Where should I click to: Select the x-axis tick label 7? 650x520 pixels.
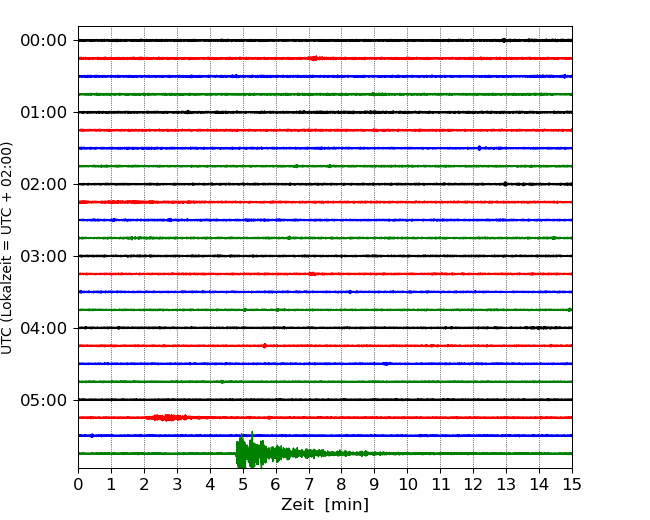(309, 484)
